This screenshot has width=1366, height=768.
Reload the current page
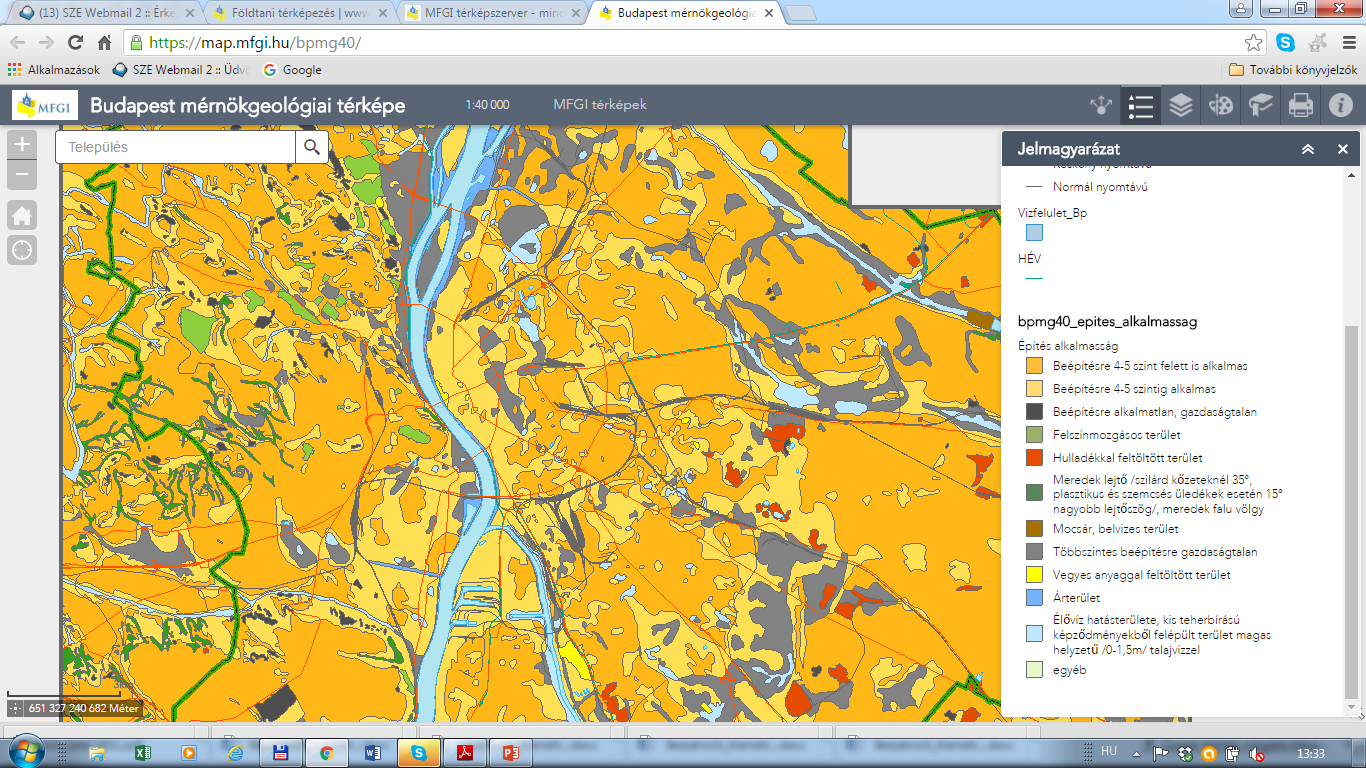[x=75, y=43]
